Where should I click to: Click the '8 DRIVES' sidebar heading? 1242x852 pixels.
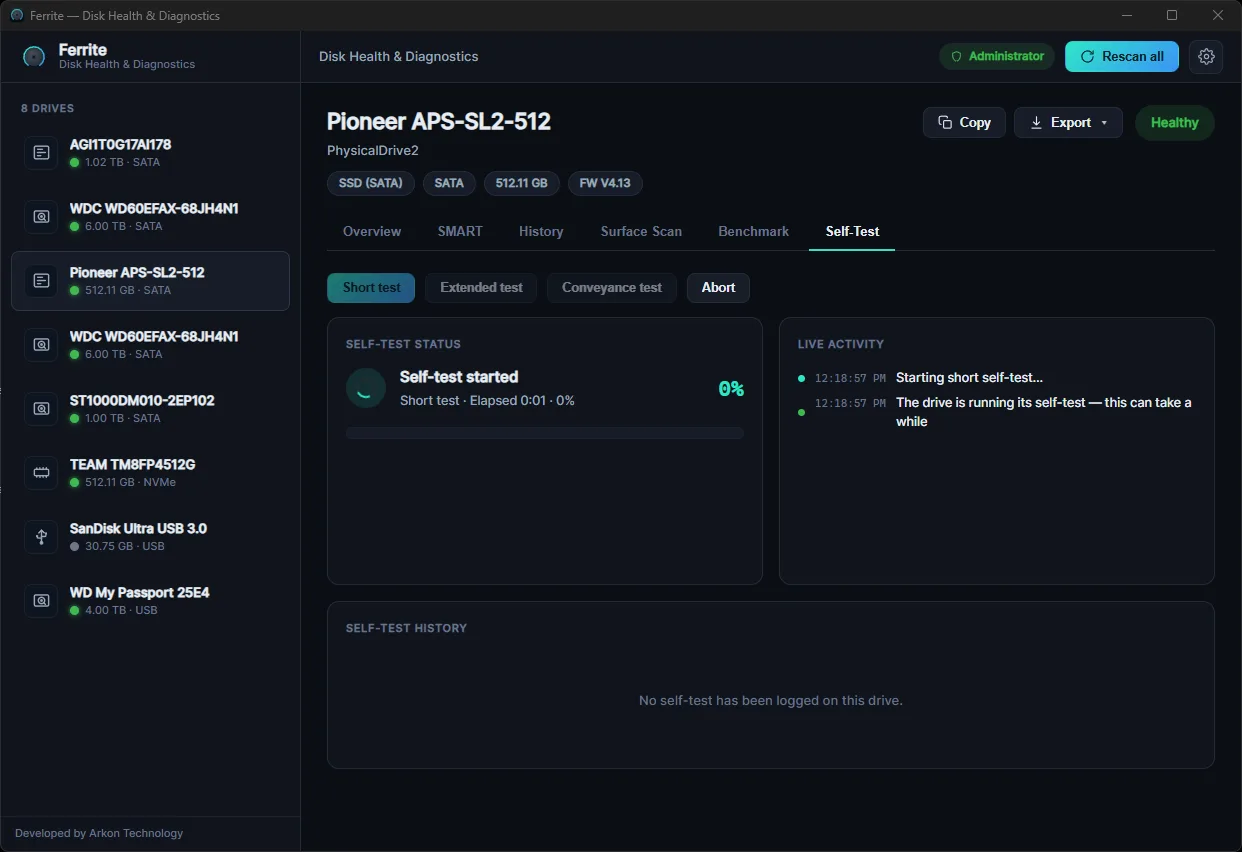pos(47,109)
